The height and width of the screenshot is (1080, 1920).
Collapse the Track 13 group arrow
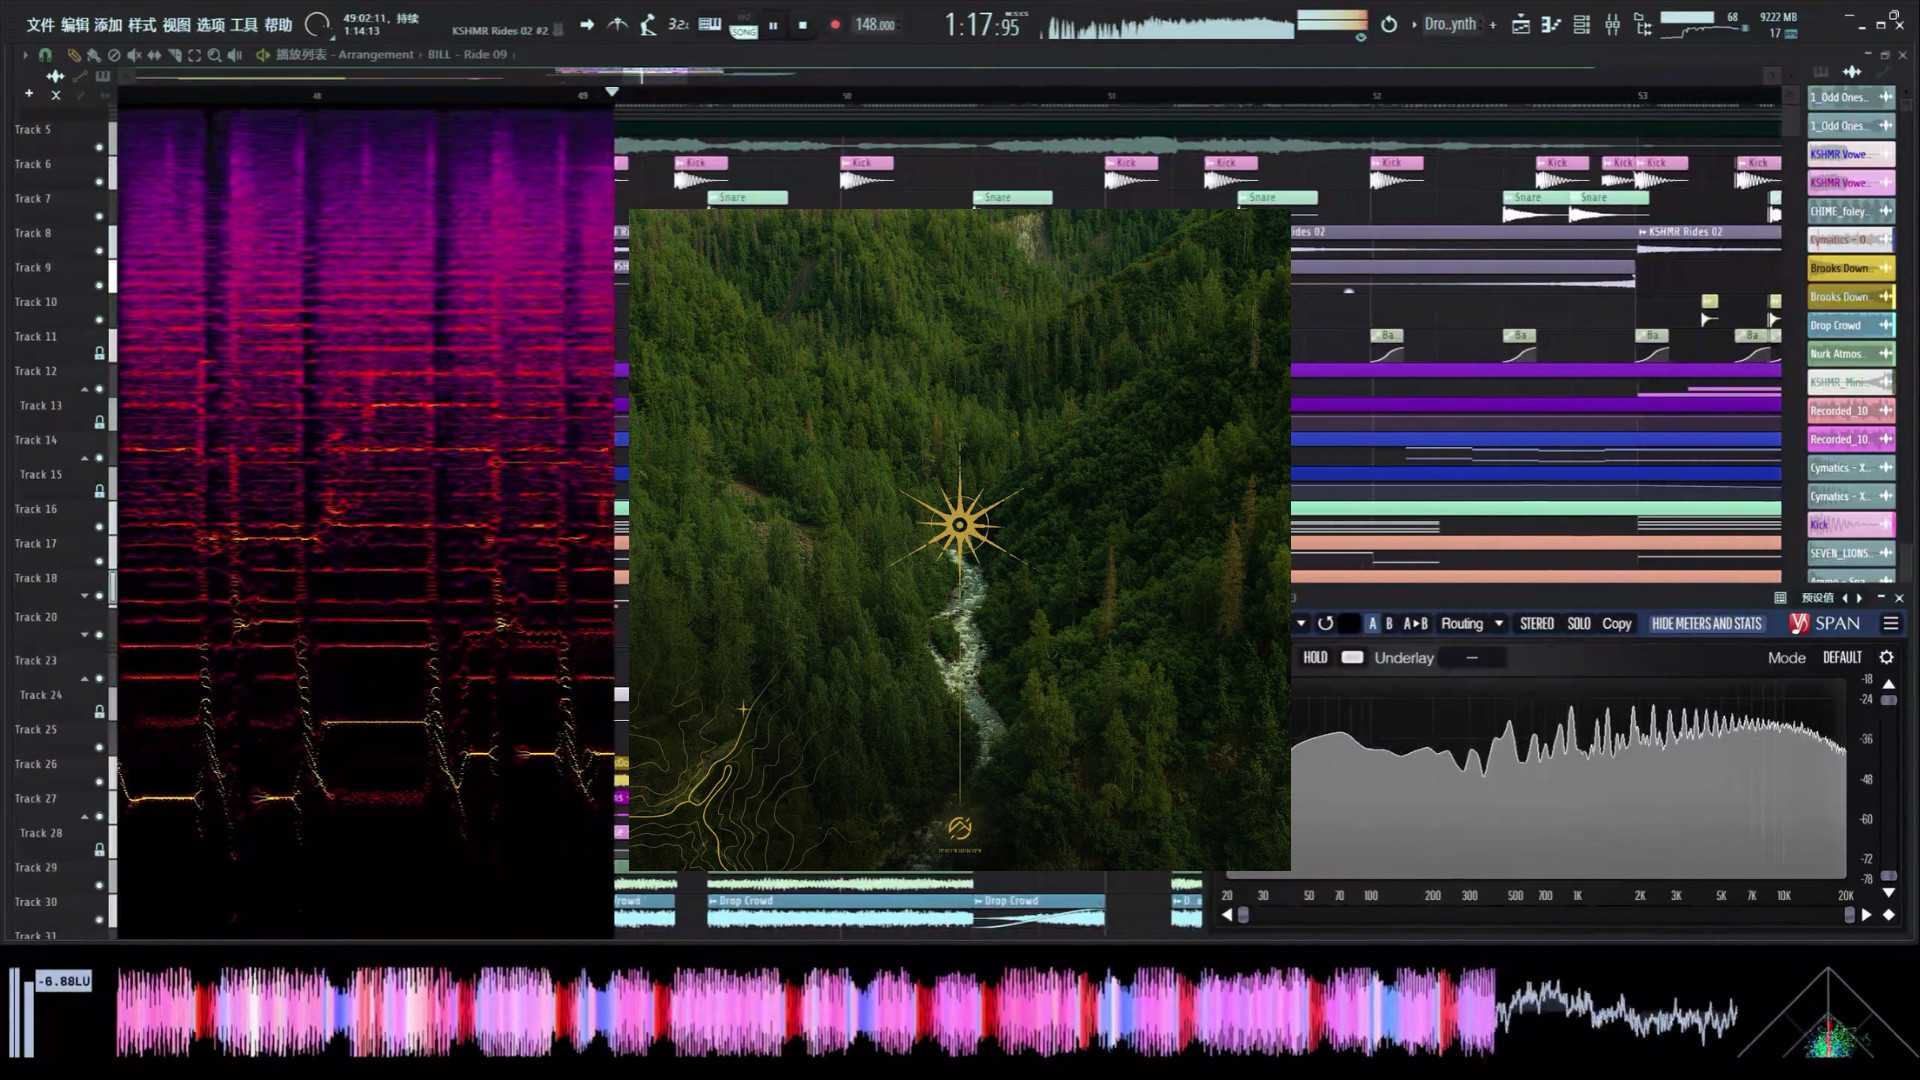click(85, 389)
